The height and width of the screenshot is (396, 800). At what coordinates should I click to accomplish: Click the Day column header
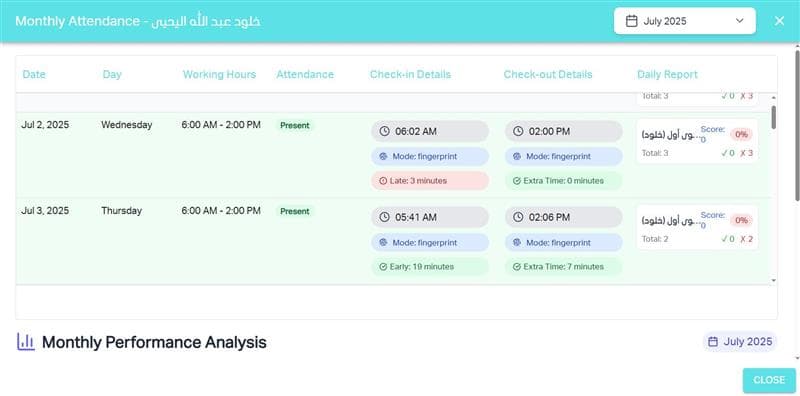point(112,75)
